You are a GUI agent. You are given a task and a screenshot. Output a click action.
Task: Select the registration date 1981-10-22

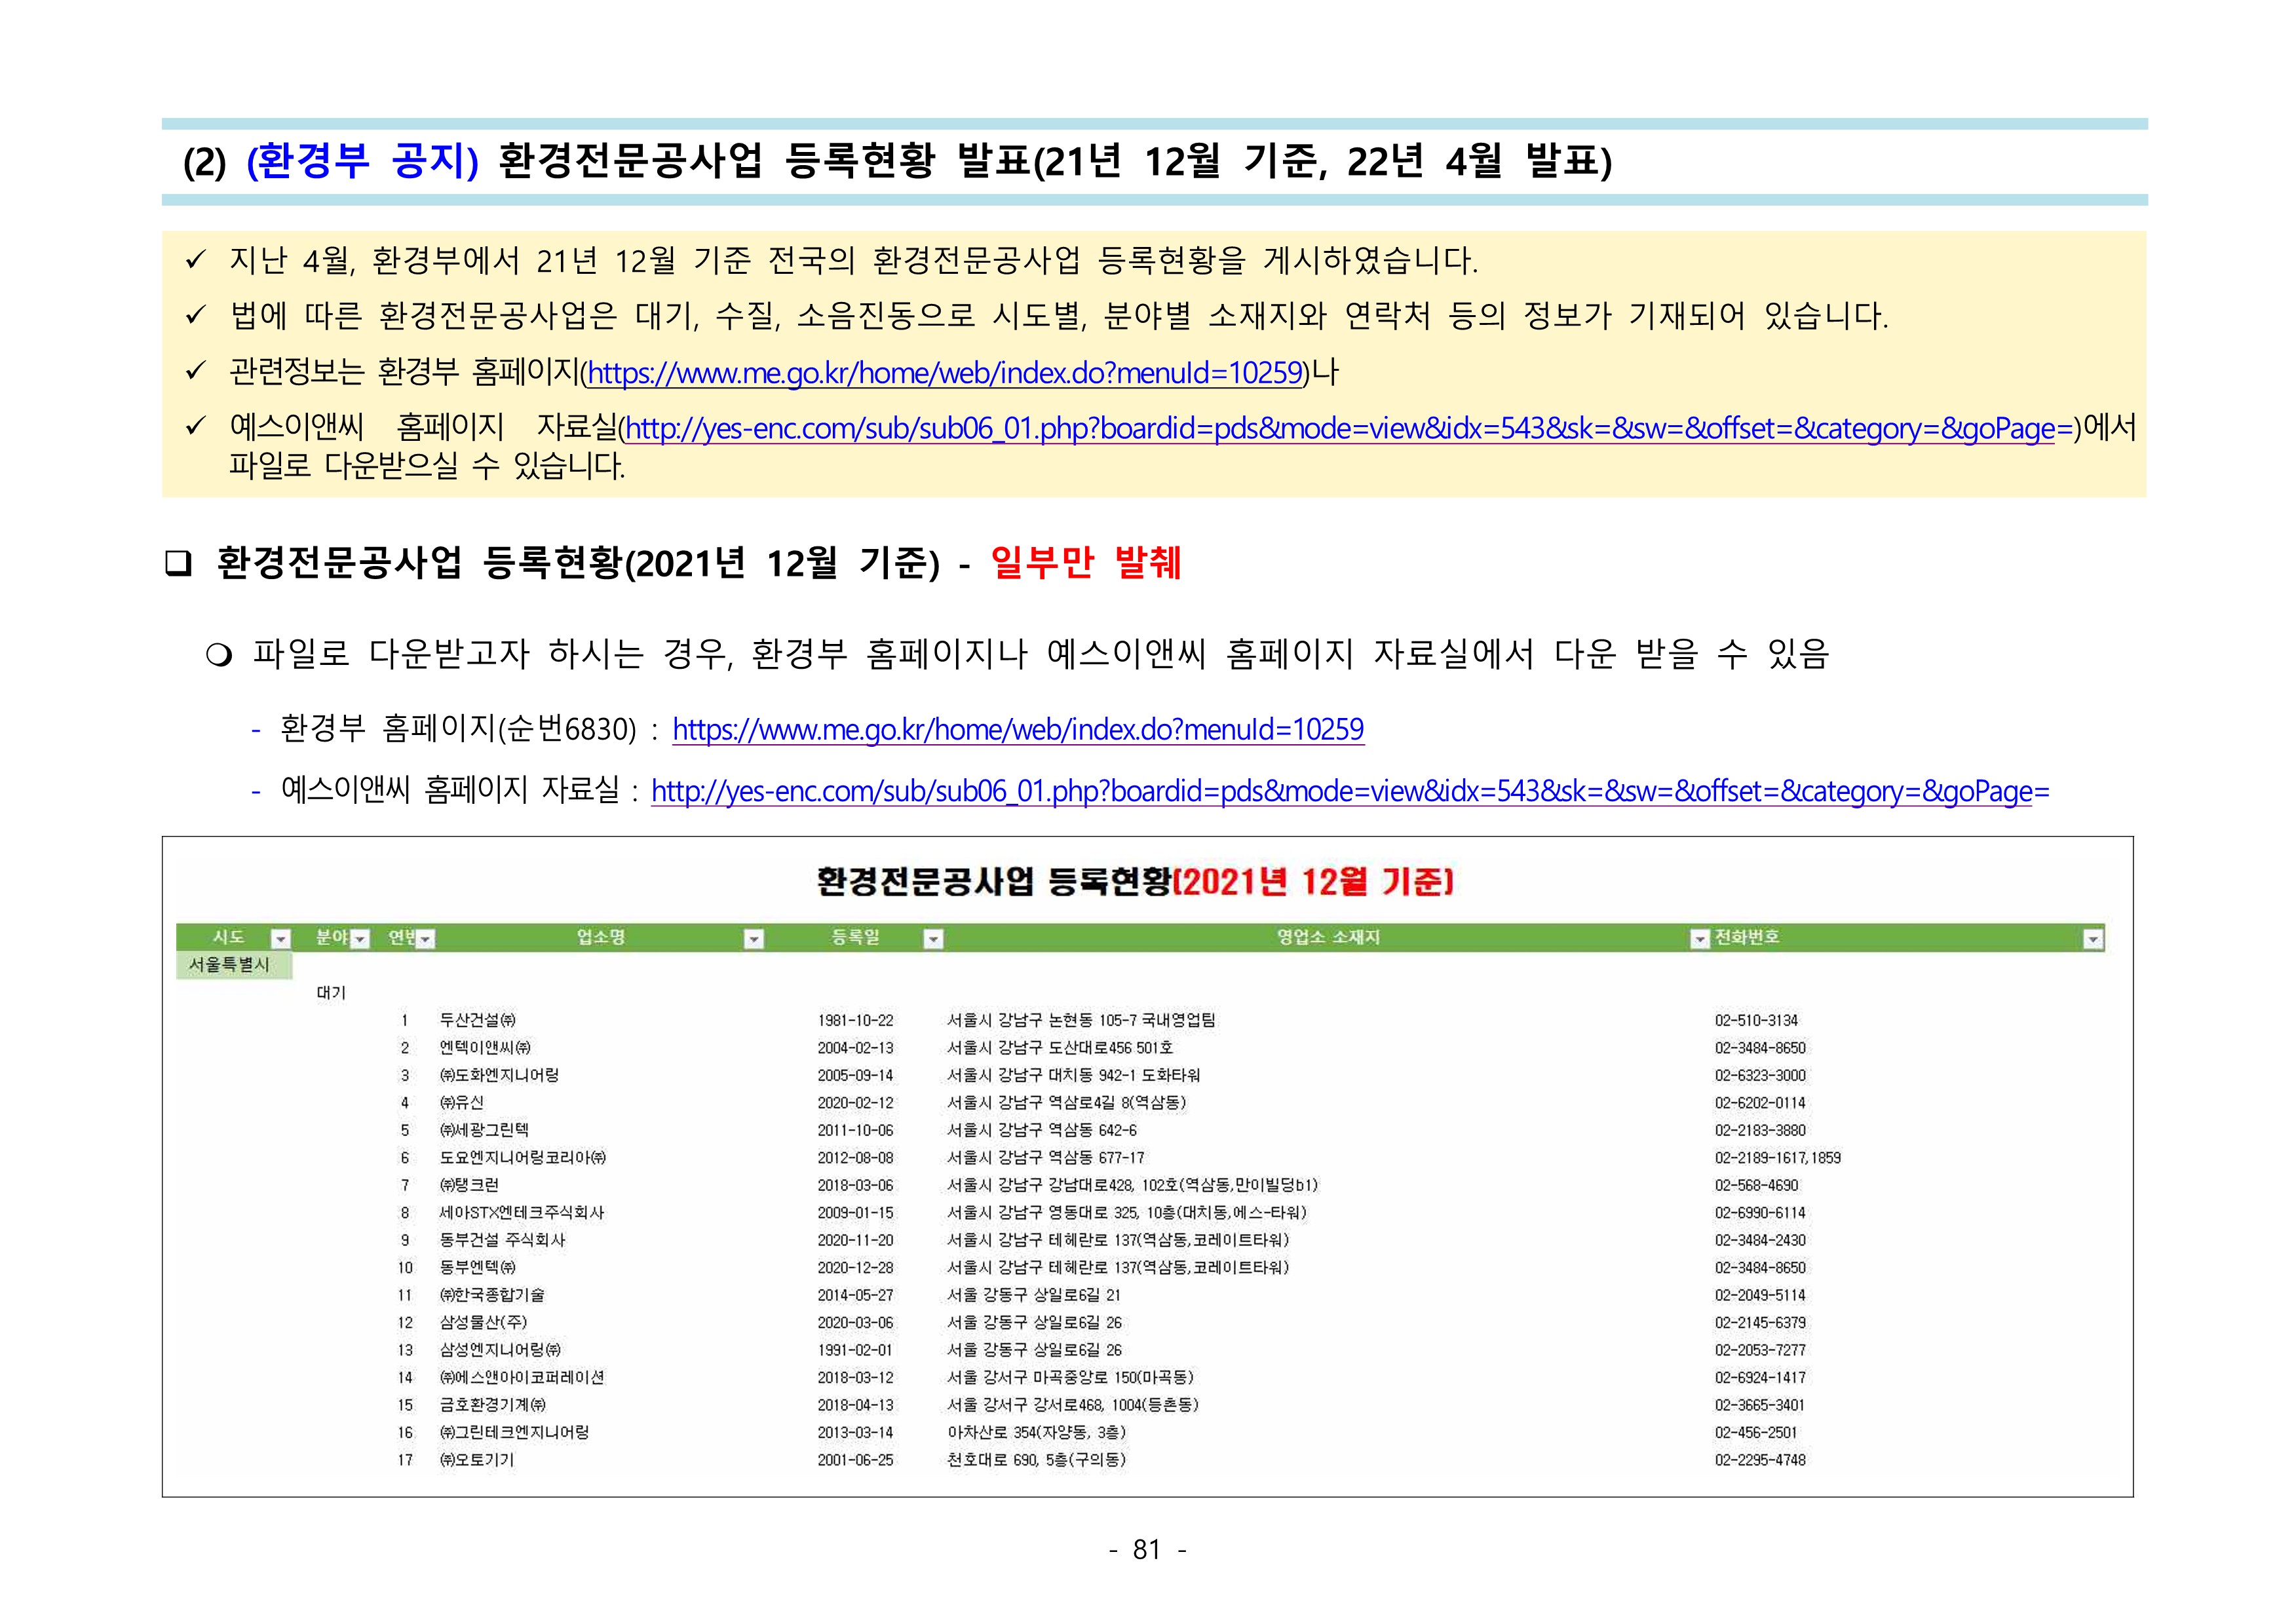click(855, 1021)
